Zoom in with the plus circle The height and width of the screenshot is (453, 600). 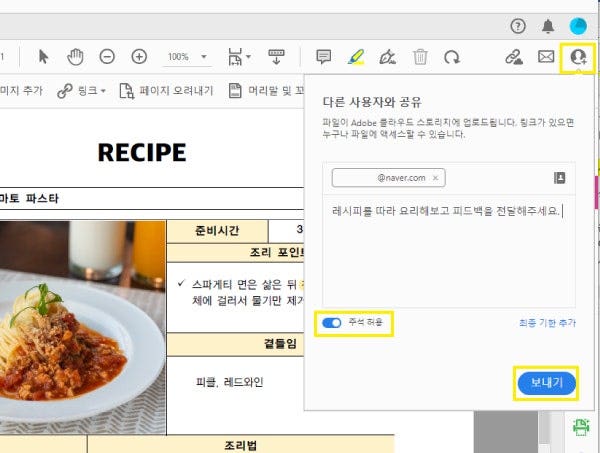tap(139, 57)
